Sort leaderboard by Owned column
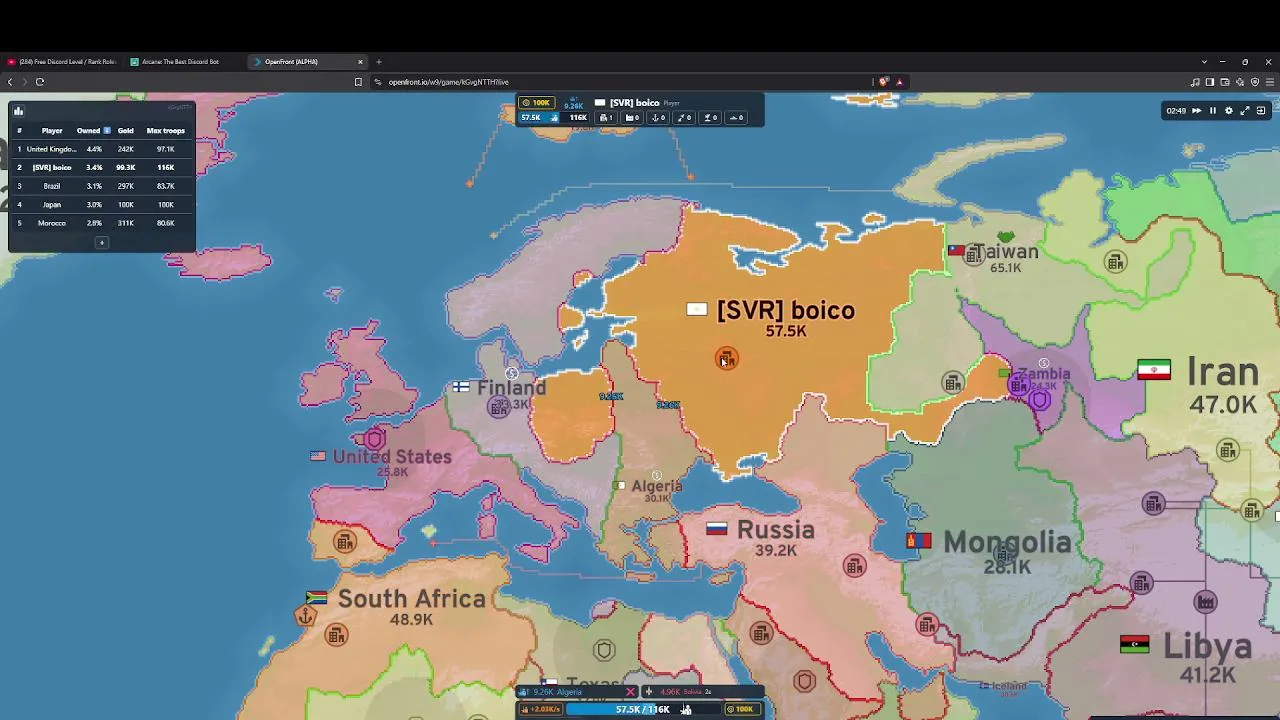 pos(93,130)
